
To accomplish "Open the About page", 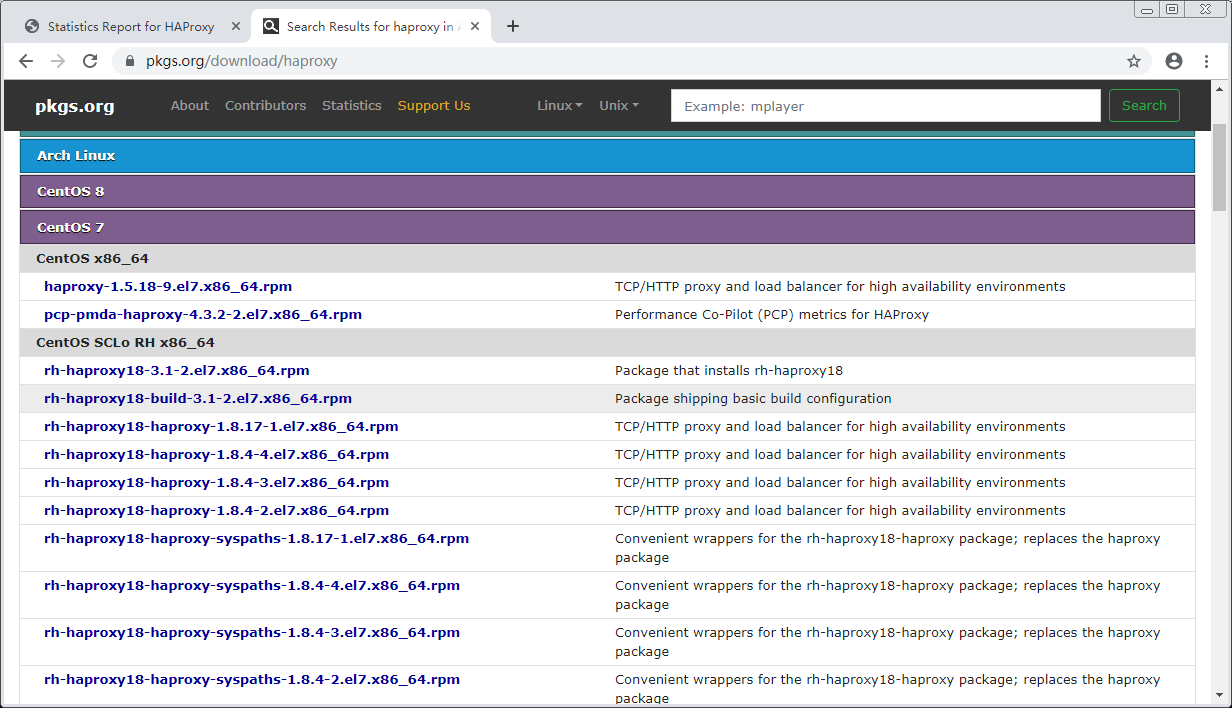I will tap(190, 105).
